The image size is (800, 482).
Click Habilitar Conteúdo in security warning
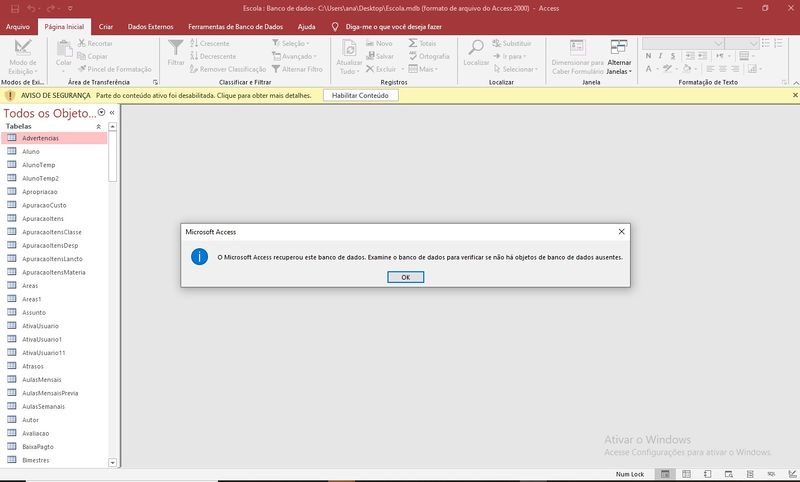360,95
